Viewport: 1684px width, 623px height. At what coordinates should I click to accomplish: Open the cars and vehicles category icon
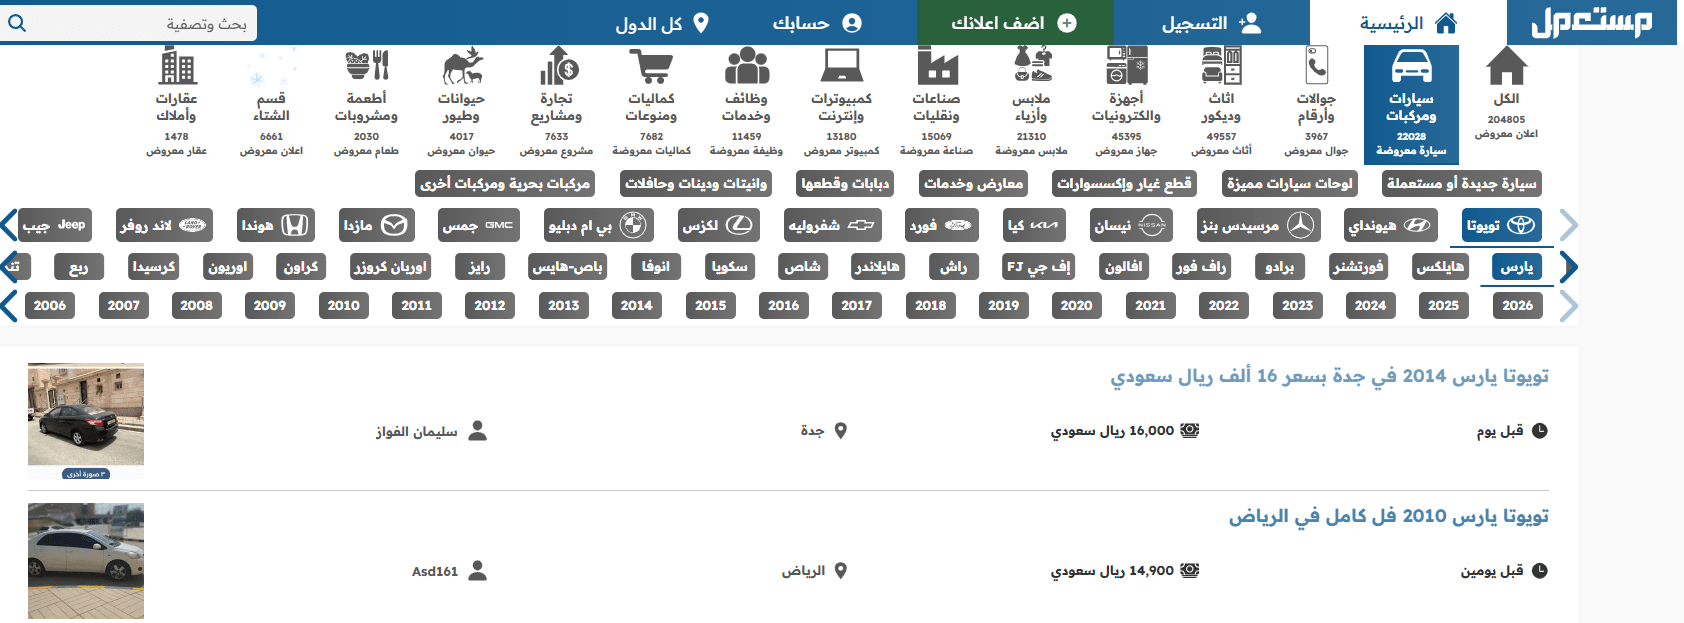[x=1411, y=68]
